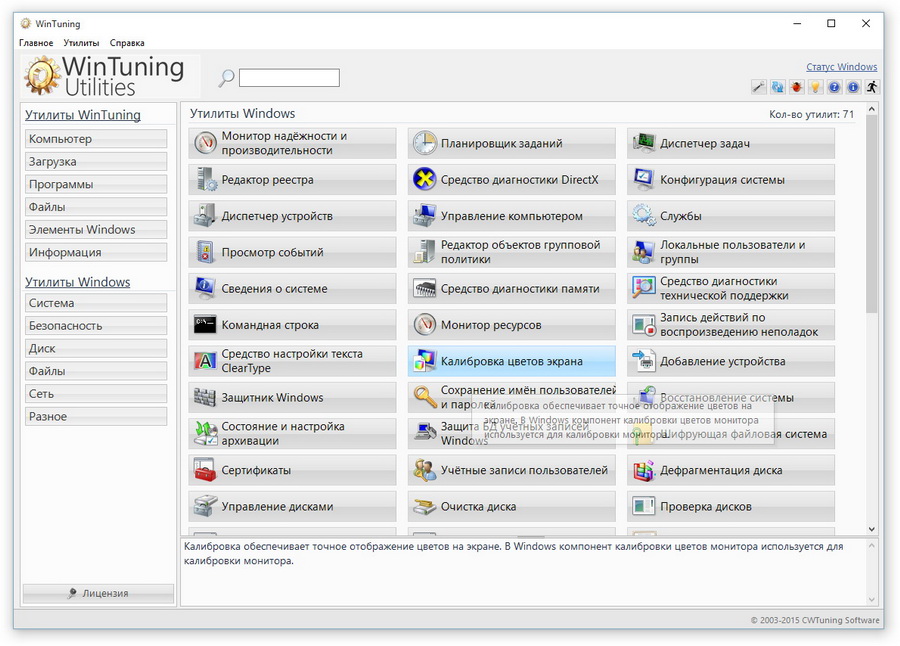Screen dimensions: 900x646
Task: Click the blue info icon
Action: (854, 87)
